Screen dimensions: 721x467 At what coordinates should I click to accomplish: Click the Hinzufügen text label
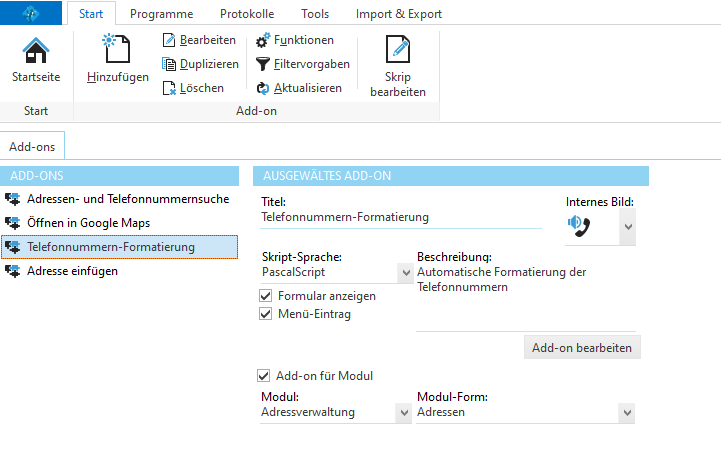point(118,77)
